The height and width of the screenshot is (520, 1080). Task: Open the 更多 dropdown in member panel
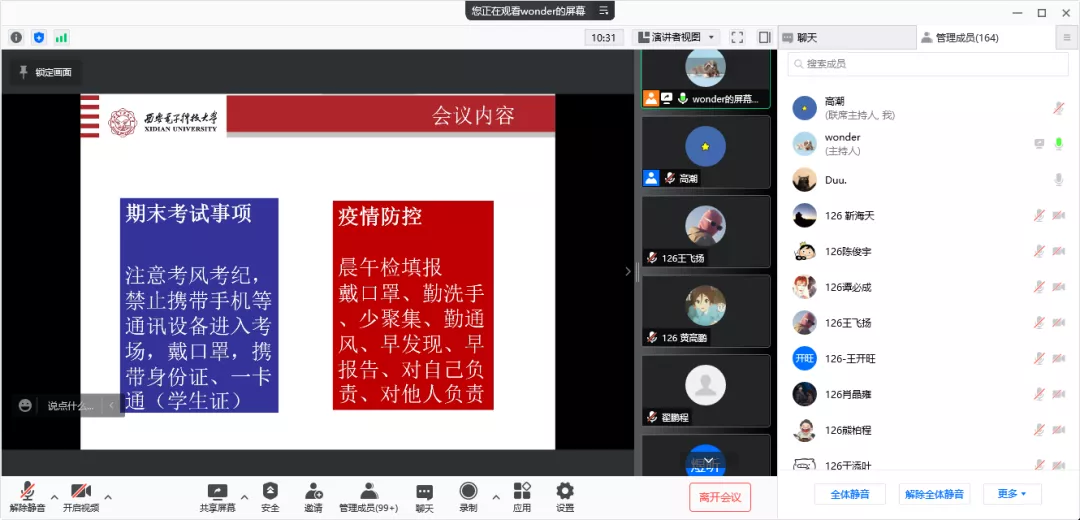pos(1012,494)
